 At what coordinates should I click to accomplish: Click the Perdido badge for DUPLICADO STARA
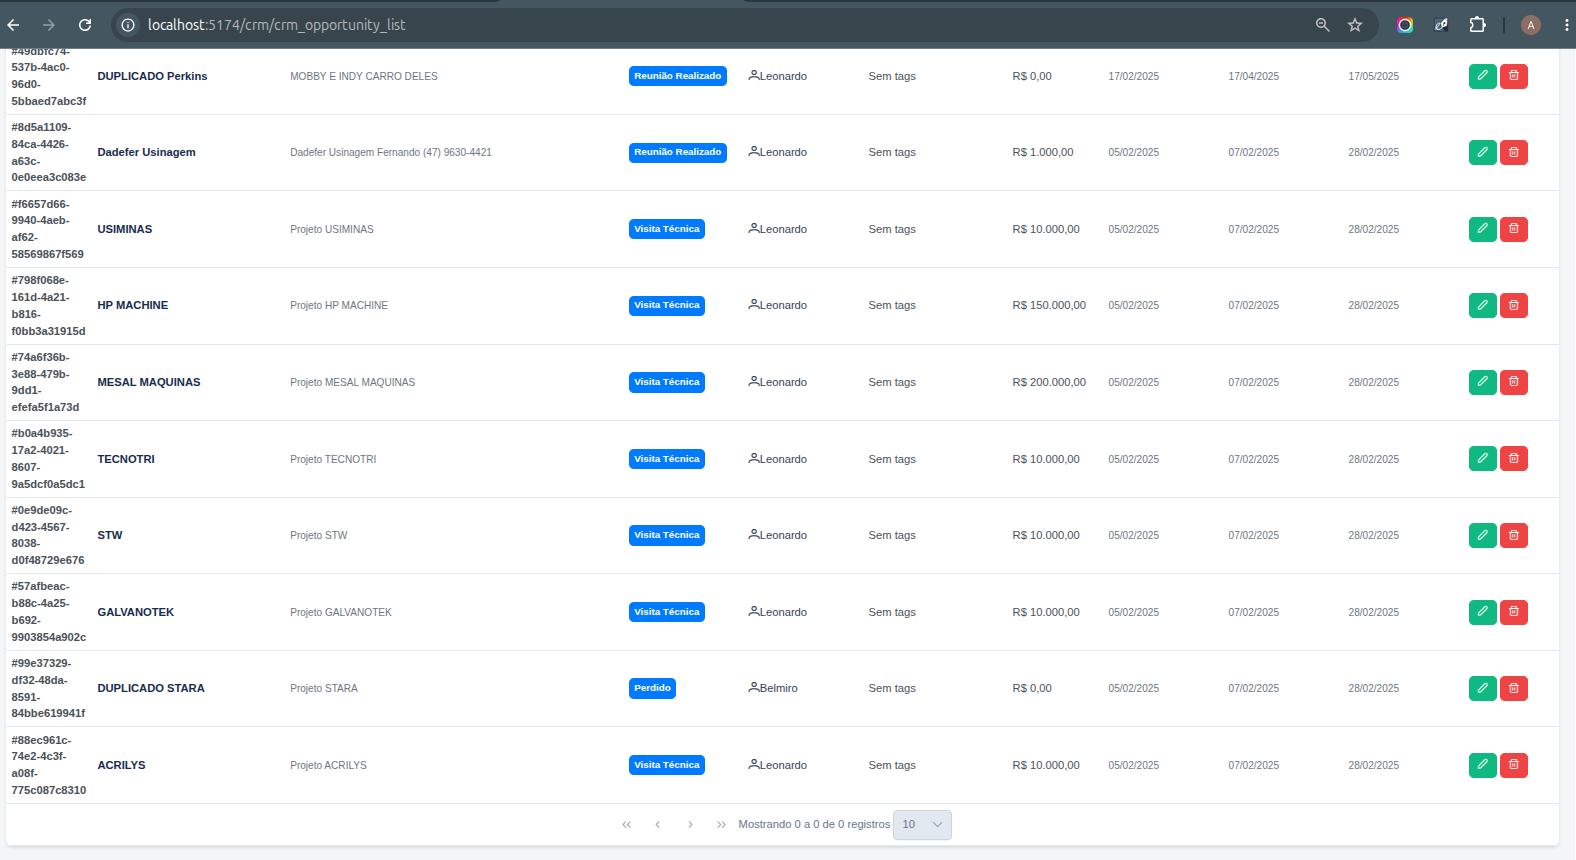click(x=652, y=688)
